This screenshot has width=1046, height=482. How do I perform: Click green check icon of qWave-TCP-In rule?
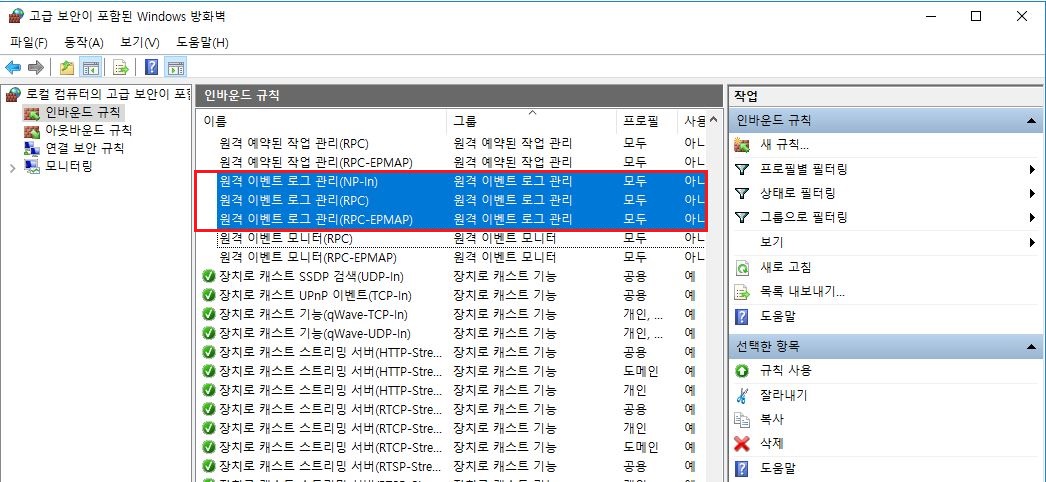tap(209, 314)
